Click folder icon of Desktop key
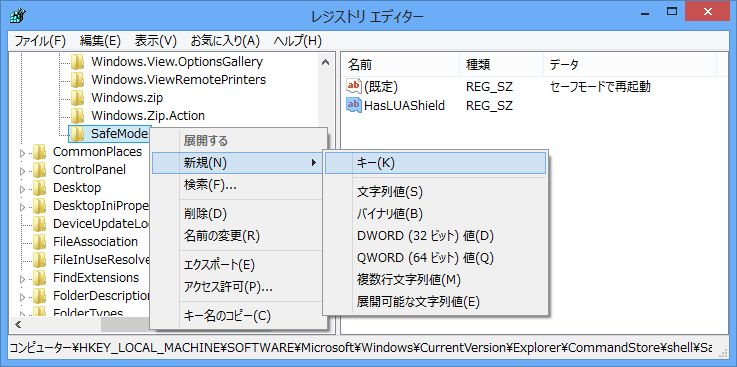This screenshot has width=737, height=367. pos(39,188)
